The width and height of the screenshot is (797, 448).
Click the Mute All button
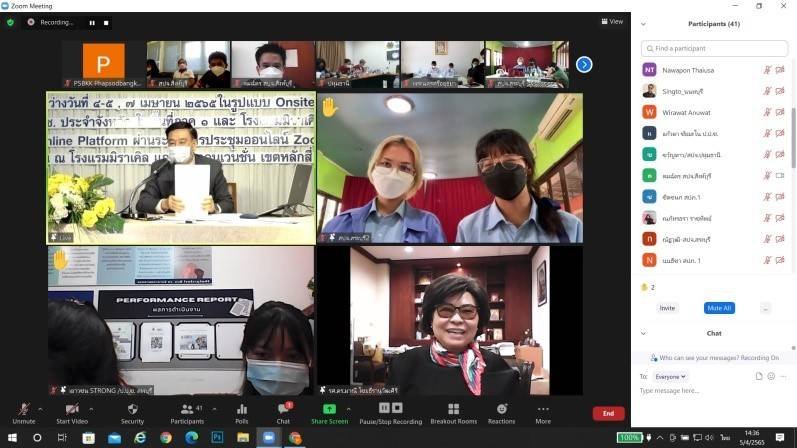point(718,308)
